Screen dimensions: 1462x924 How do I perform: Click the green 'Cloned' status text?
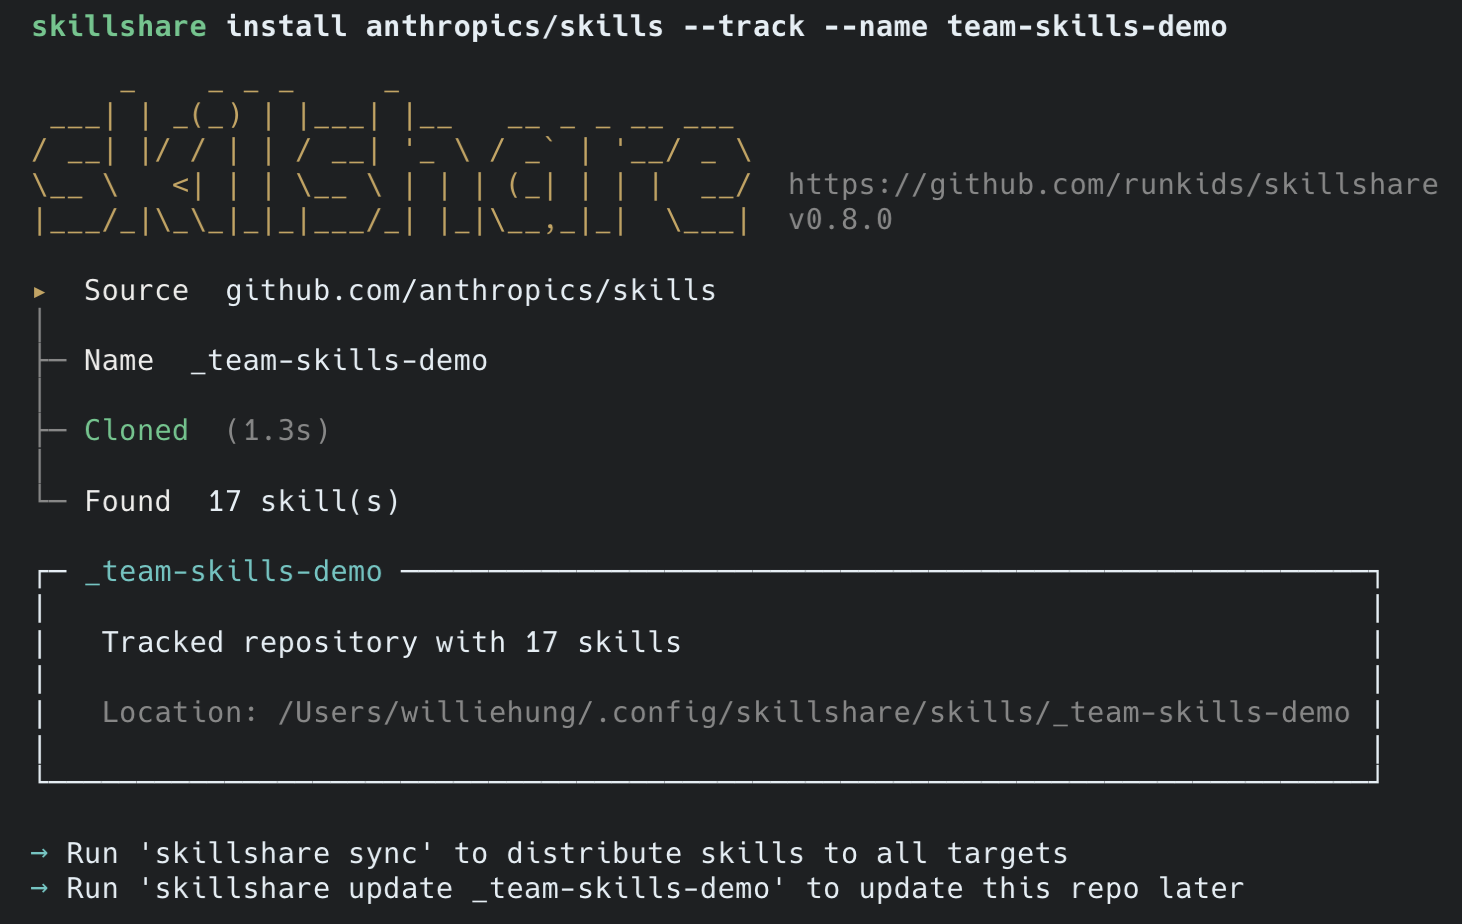click(x=136, y=430)
